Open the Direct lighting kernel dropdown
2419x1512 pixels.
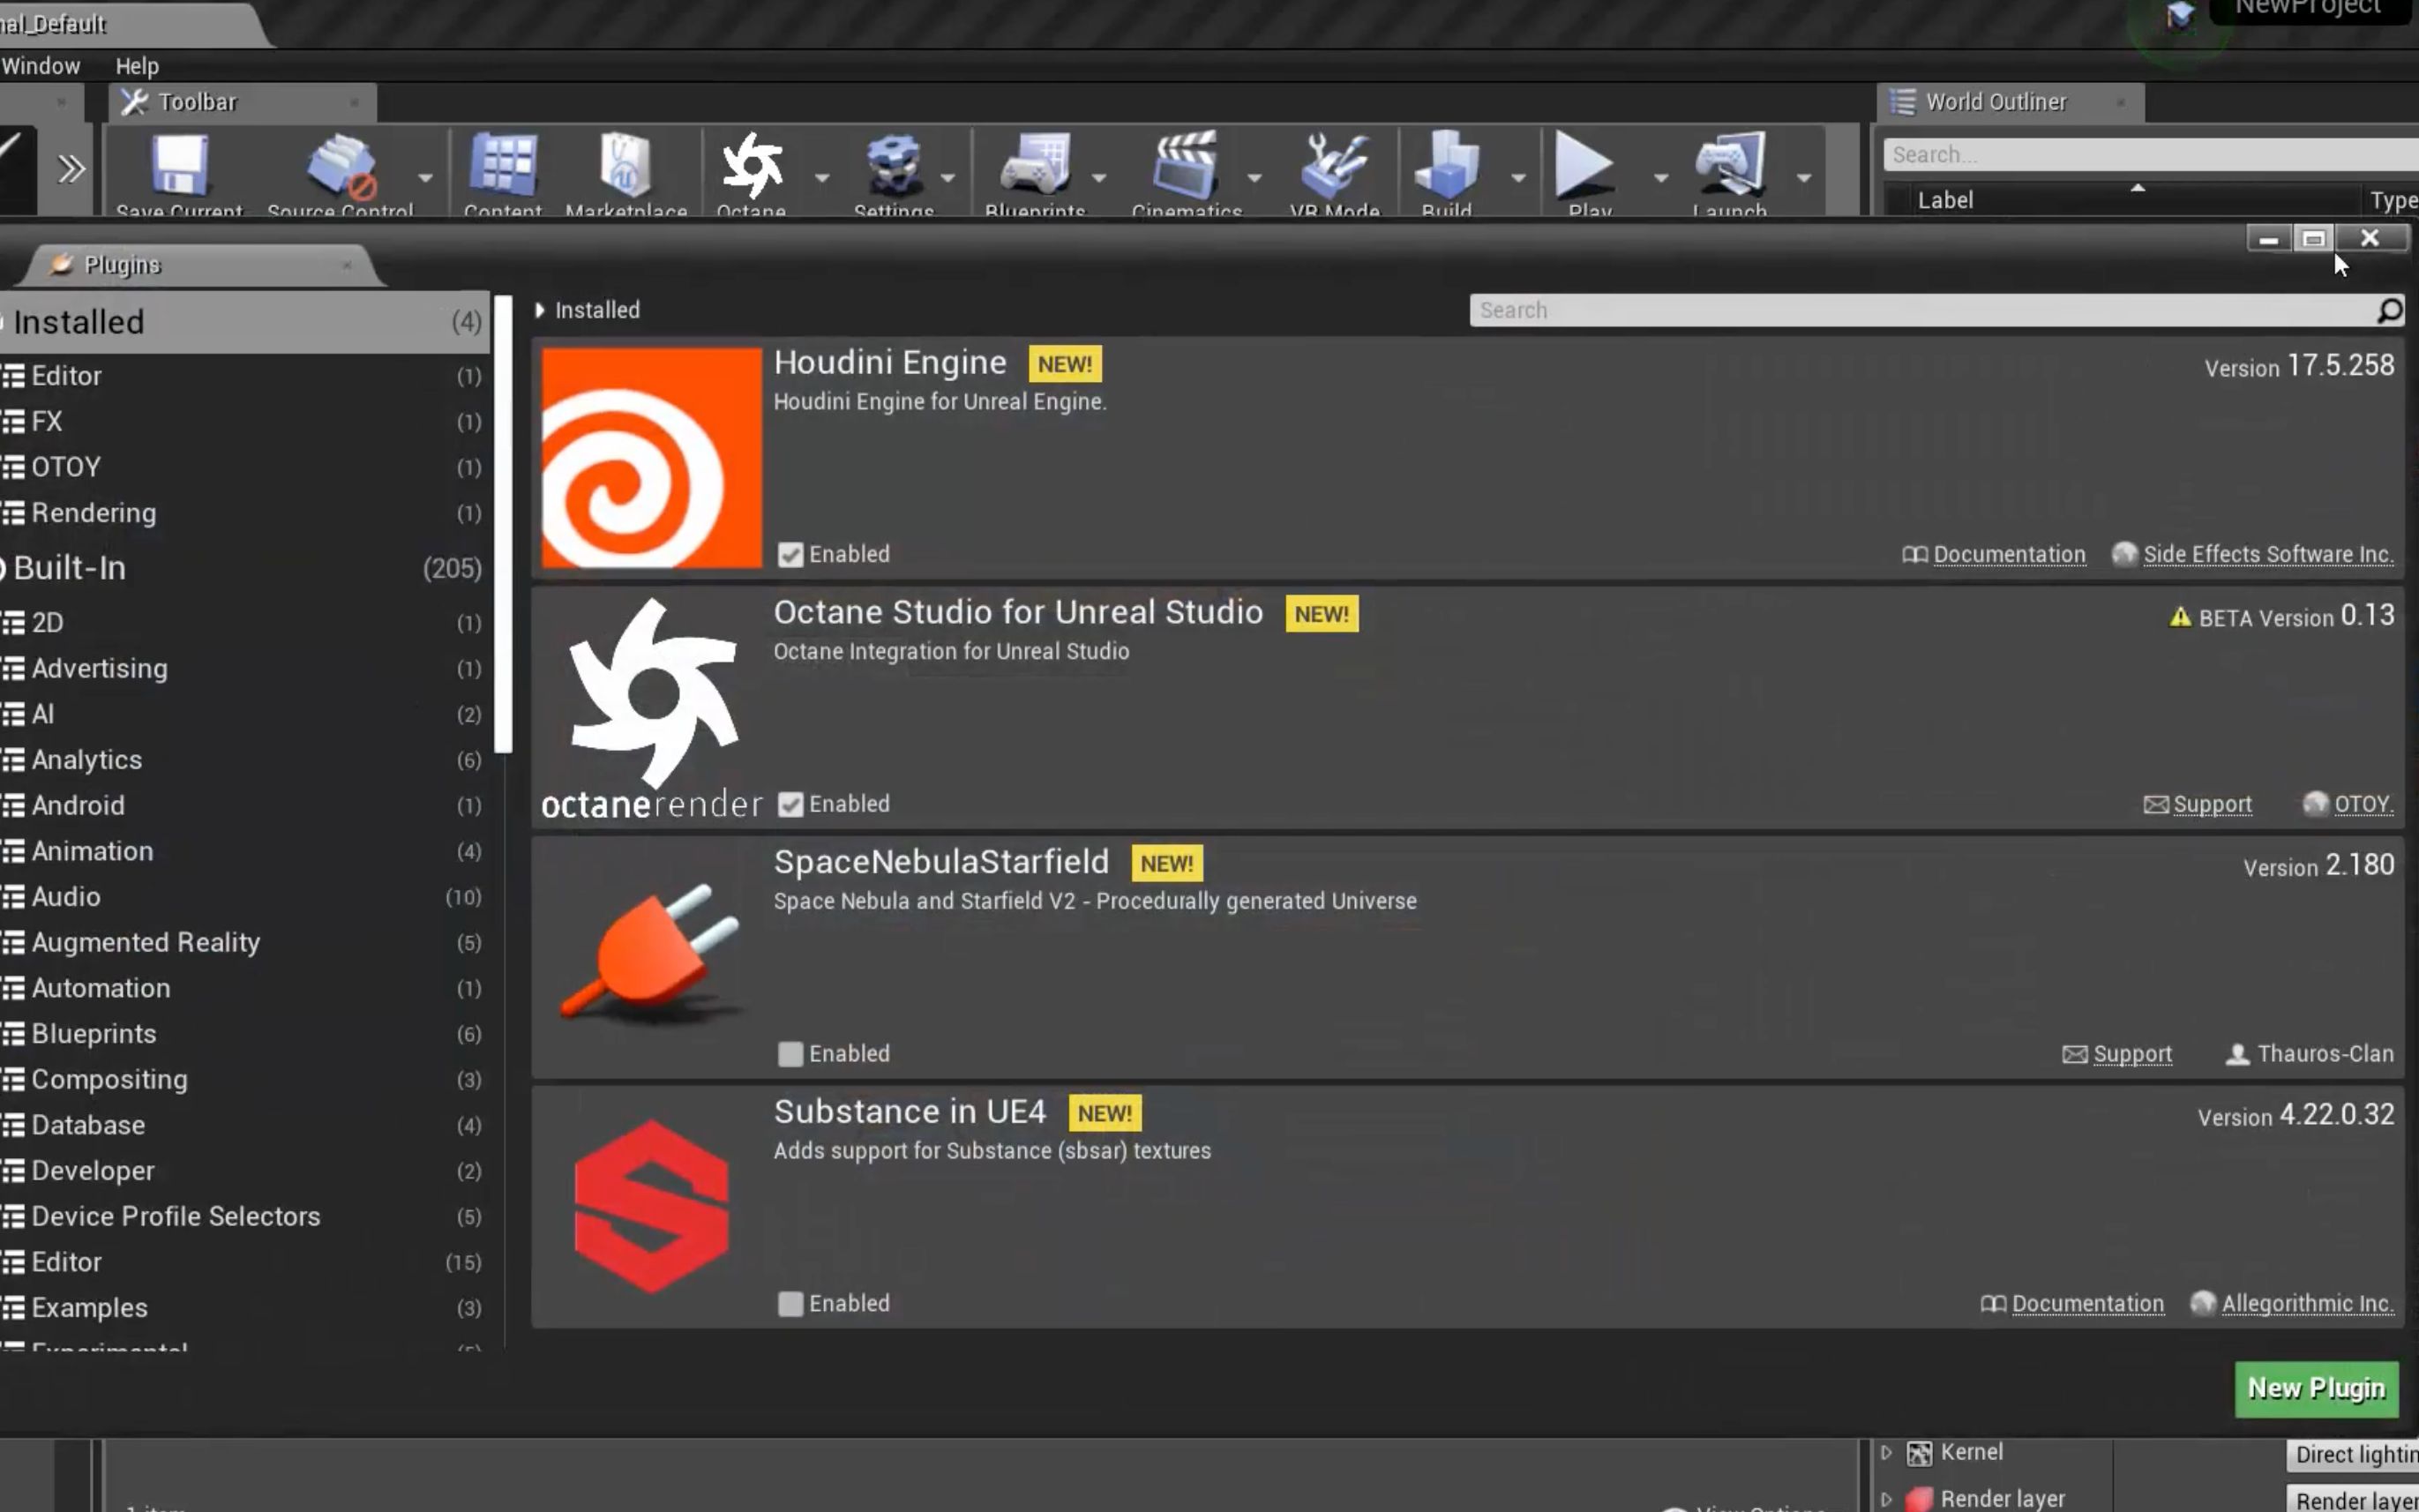coord(2353,1455)
